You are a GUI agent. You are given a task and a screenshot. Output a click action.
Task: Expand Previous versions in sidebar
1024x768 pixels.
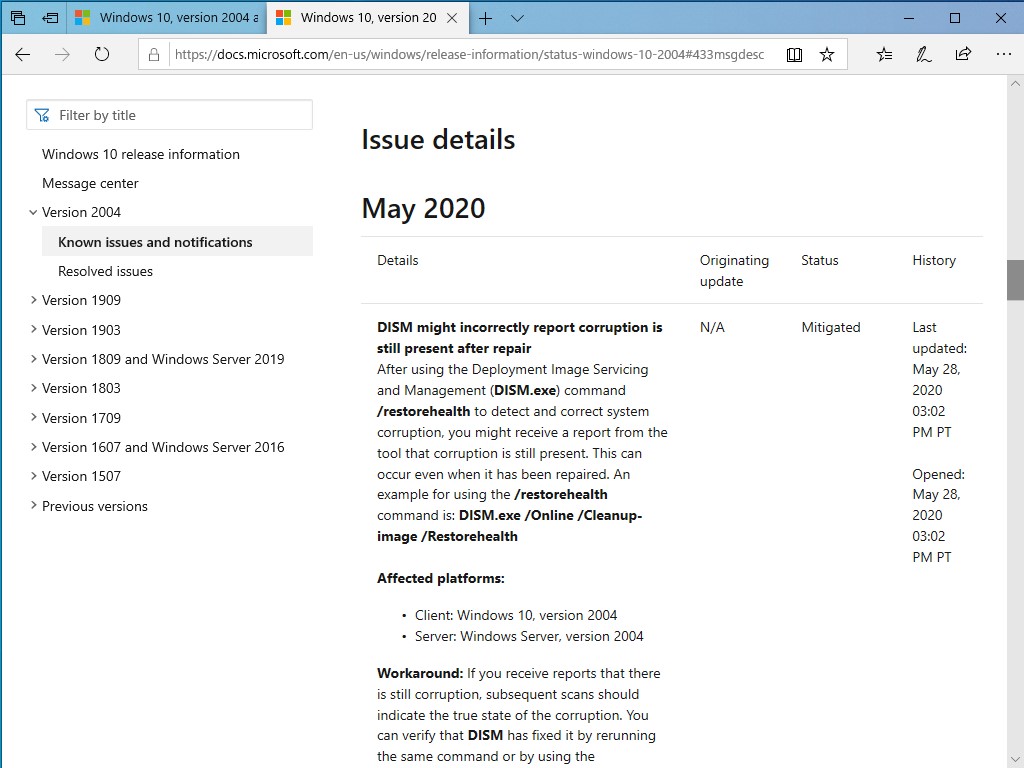(34, 506)
